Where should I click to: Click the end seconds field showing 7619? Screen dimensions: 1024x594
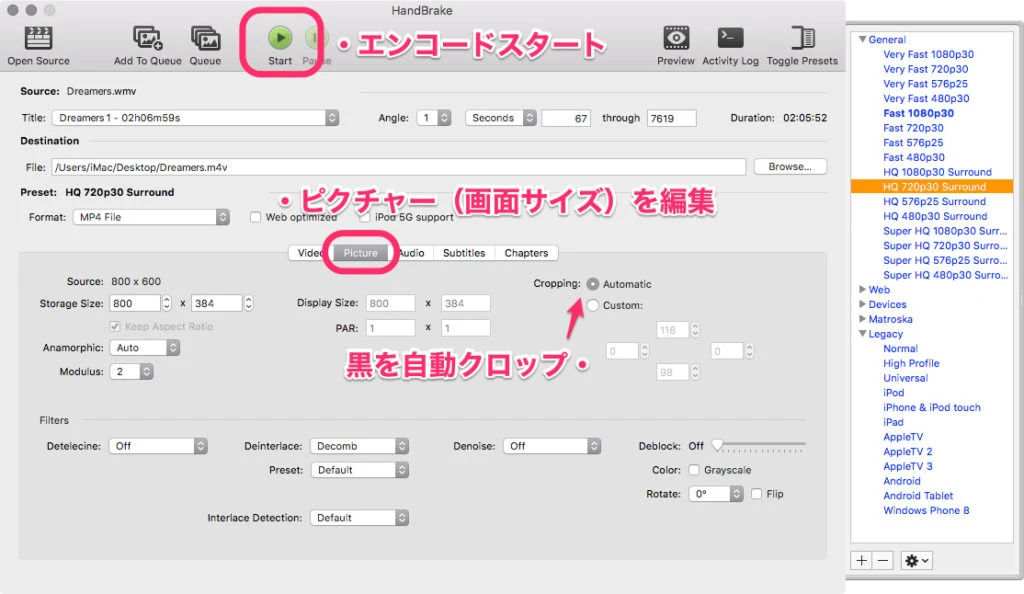pos(671,118)
